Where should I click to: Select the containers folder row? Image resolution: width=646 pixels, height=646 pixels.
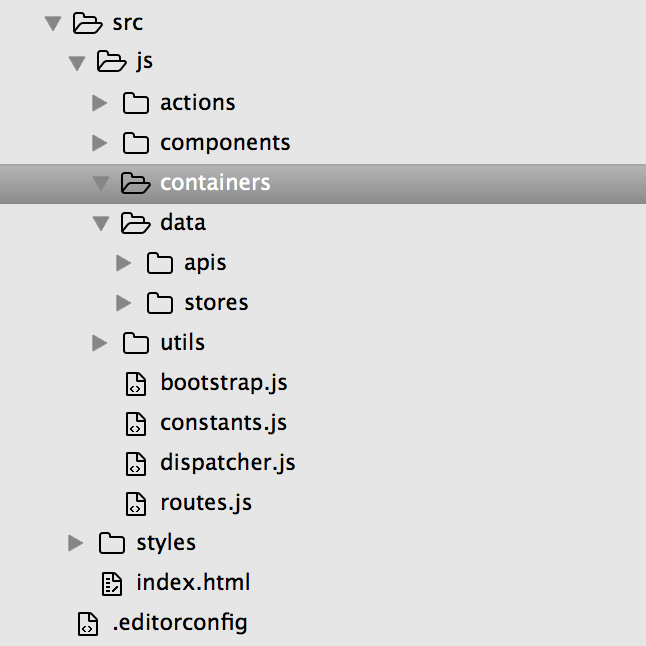323,184
